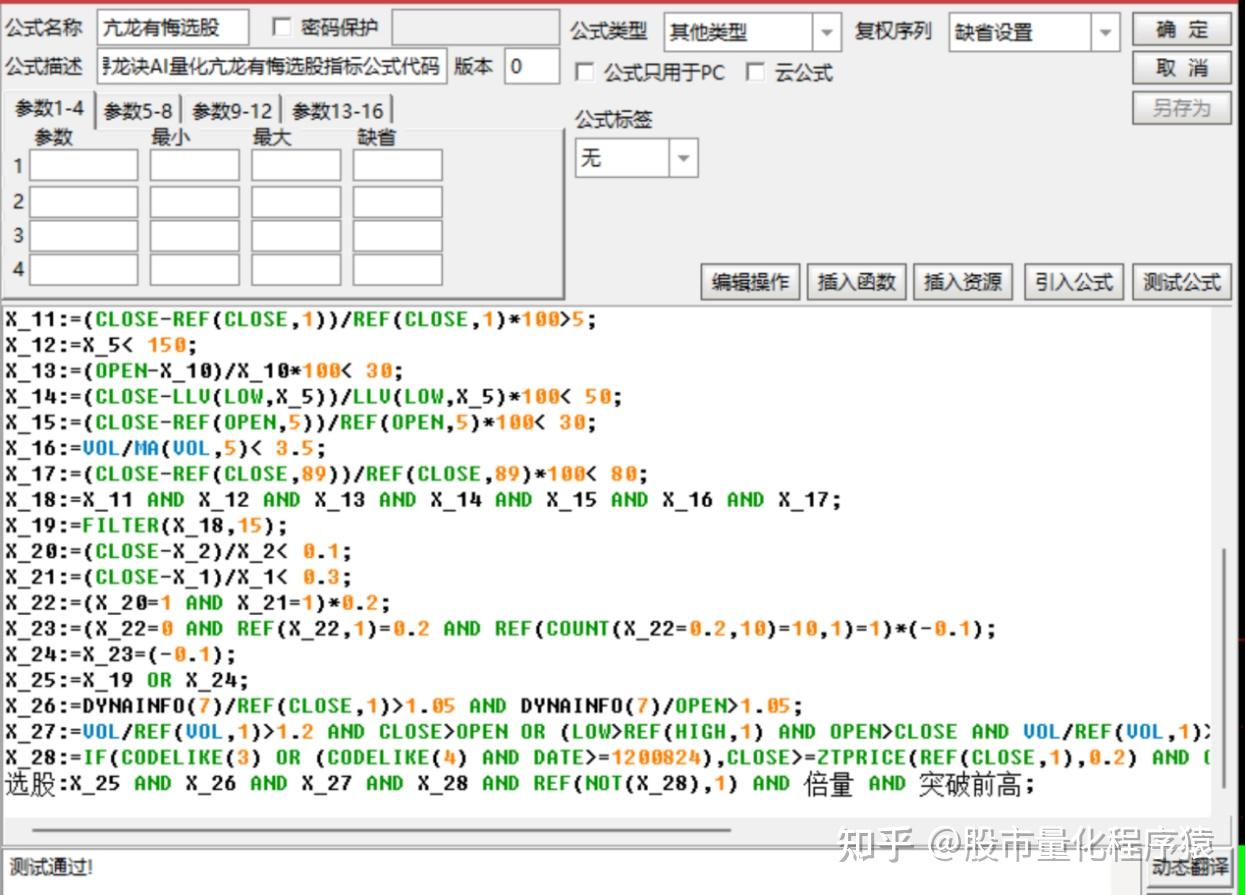Click the parameter 2 缺省 field
The height and width of the screenshot is (895, 1246).
[x=398, y=202]
